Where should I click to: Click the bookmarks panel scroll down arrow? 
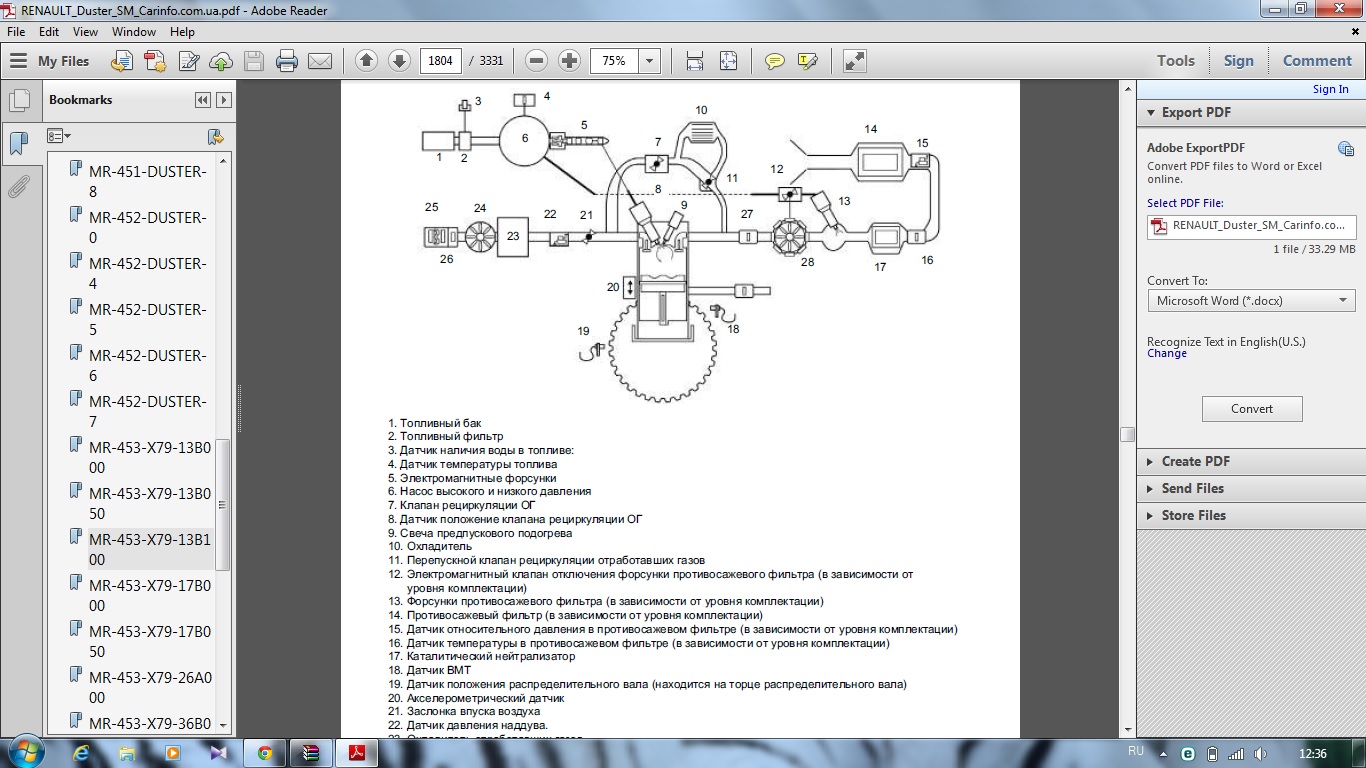click(223, 725)
